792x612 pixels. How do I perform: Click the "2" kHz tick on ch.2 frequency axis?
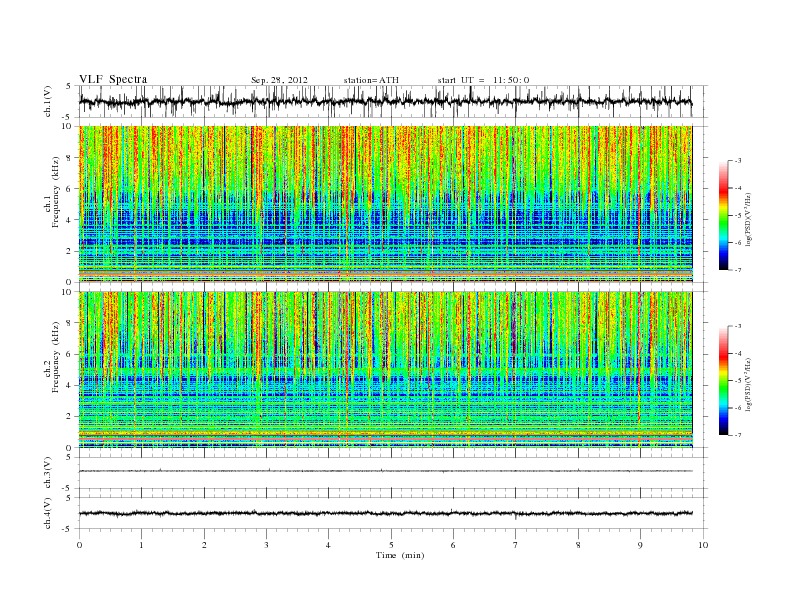[70, 417]
